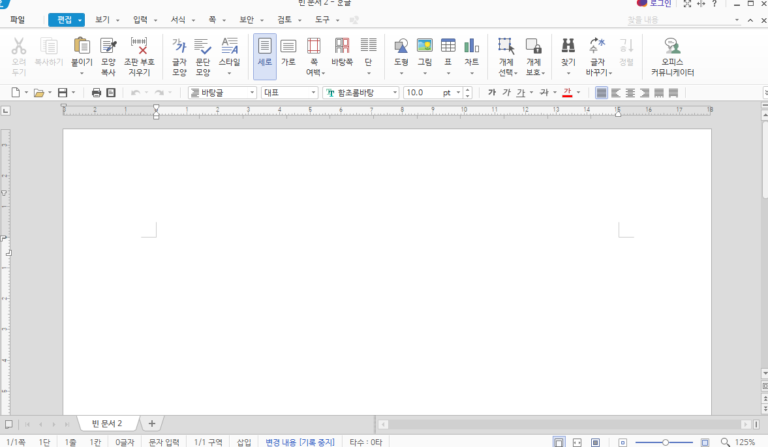The height and width of the screenshot is (447, 768).
Task: Enable right alignment
Action: [645, 93]
